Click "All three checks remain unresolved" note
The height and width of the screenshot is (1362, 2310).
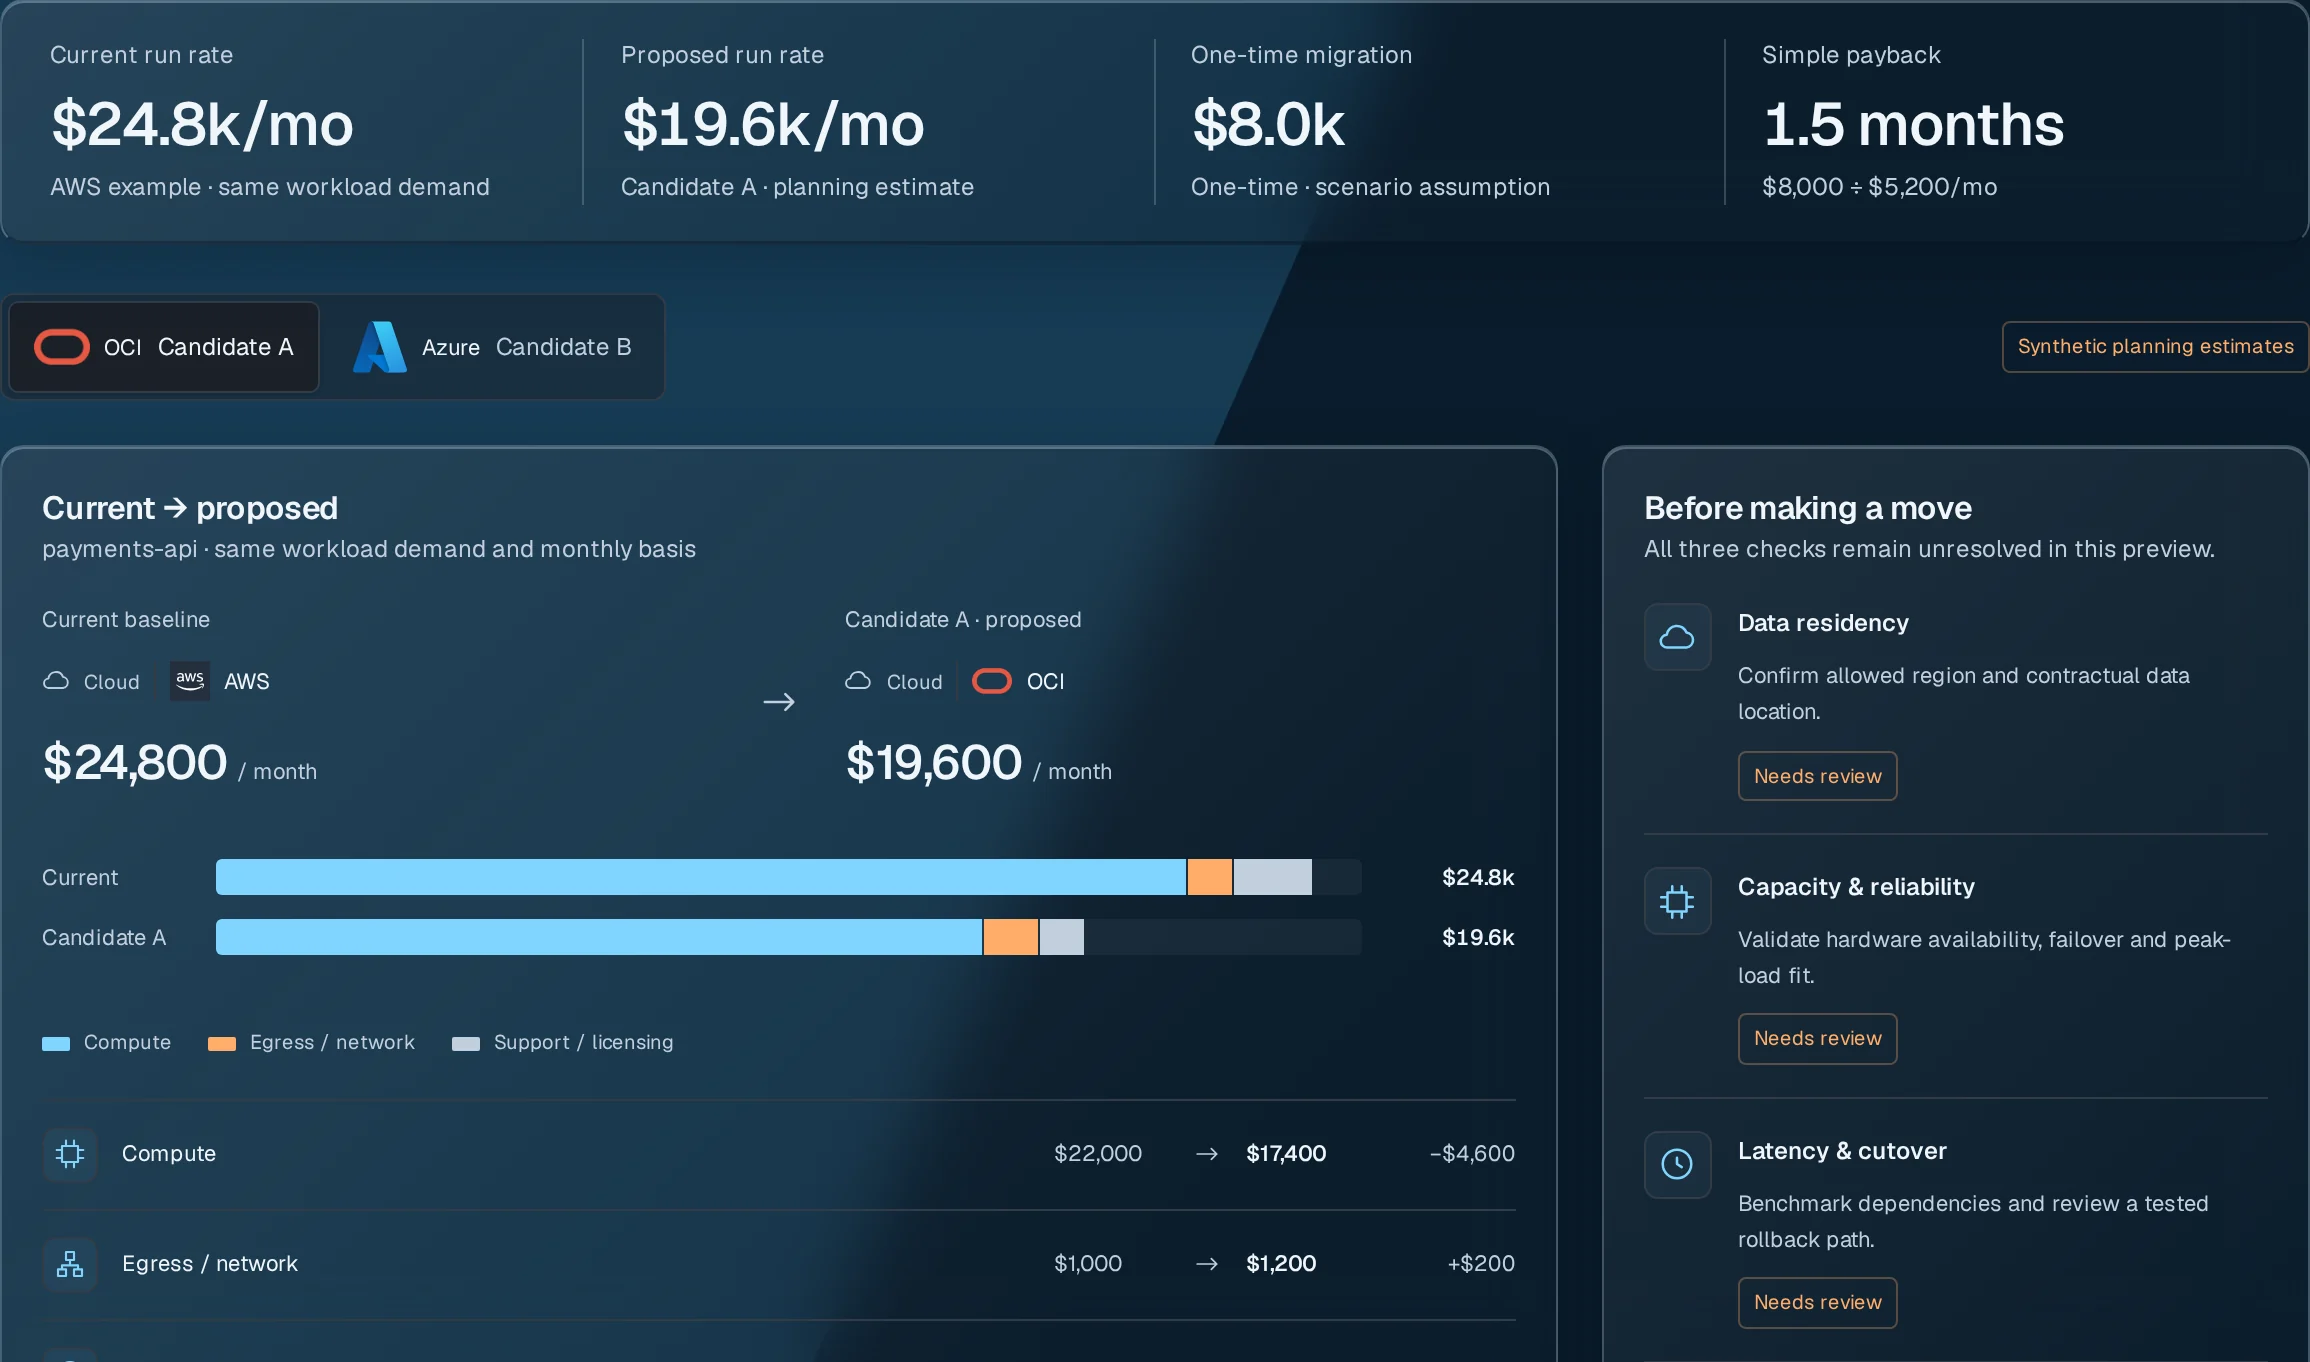pos(1929,549)
